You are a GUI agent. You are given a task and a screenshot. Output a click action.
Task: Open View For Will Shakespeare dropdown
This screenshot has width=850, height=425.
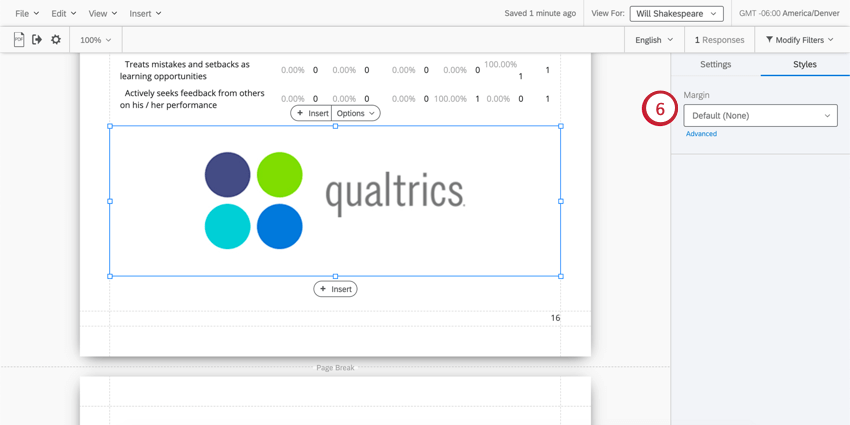click(677, 14)
